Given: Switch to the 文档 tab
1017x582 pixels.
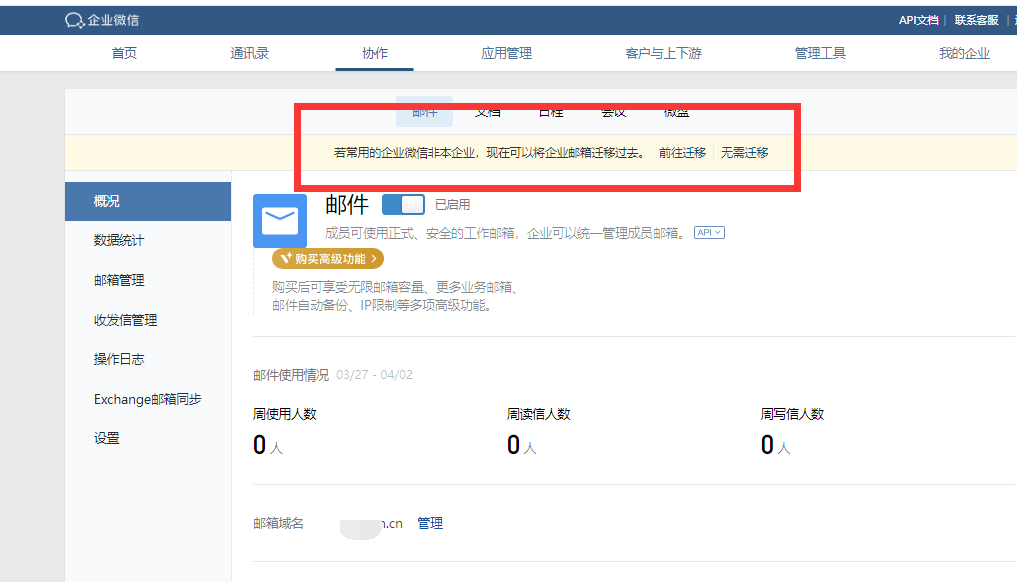Looking at the screenshot, I should tap(487, 111).
